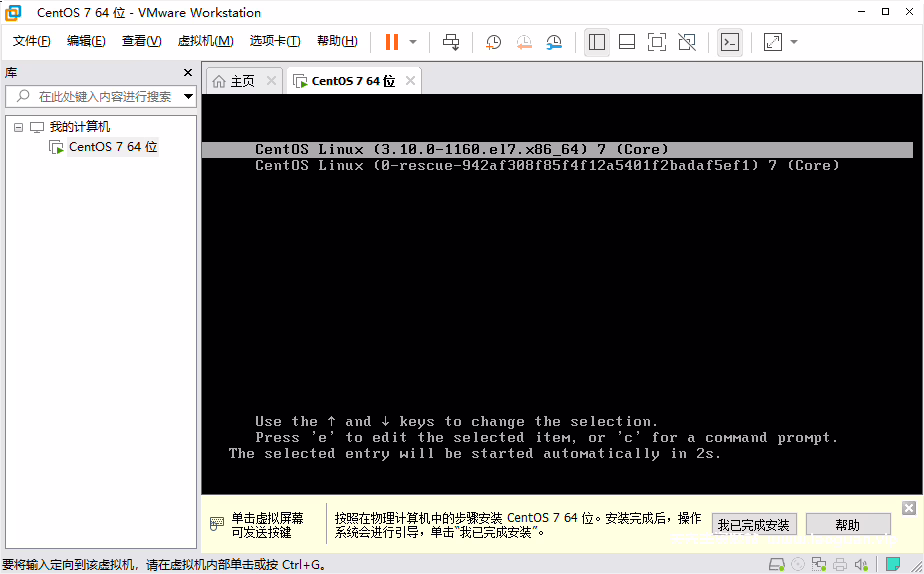This screenshot has width=924, height=574.
Task: Close the CentOS 7 64 位 tab
Action: pyautogui.click(x=411, y=81)
